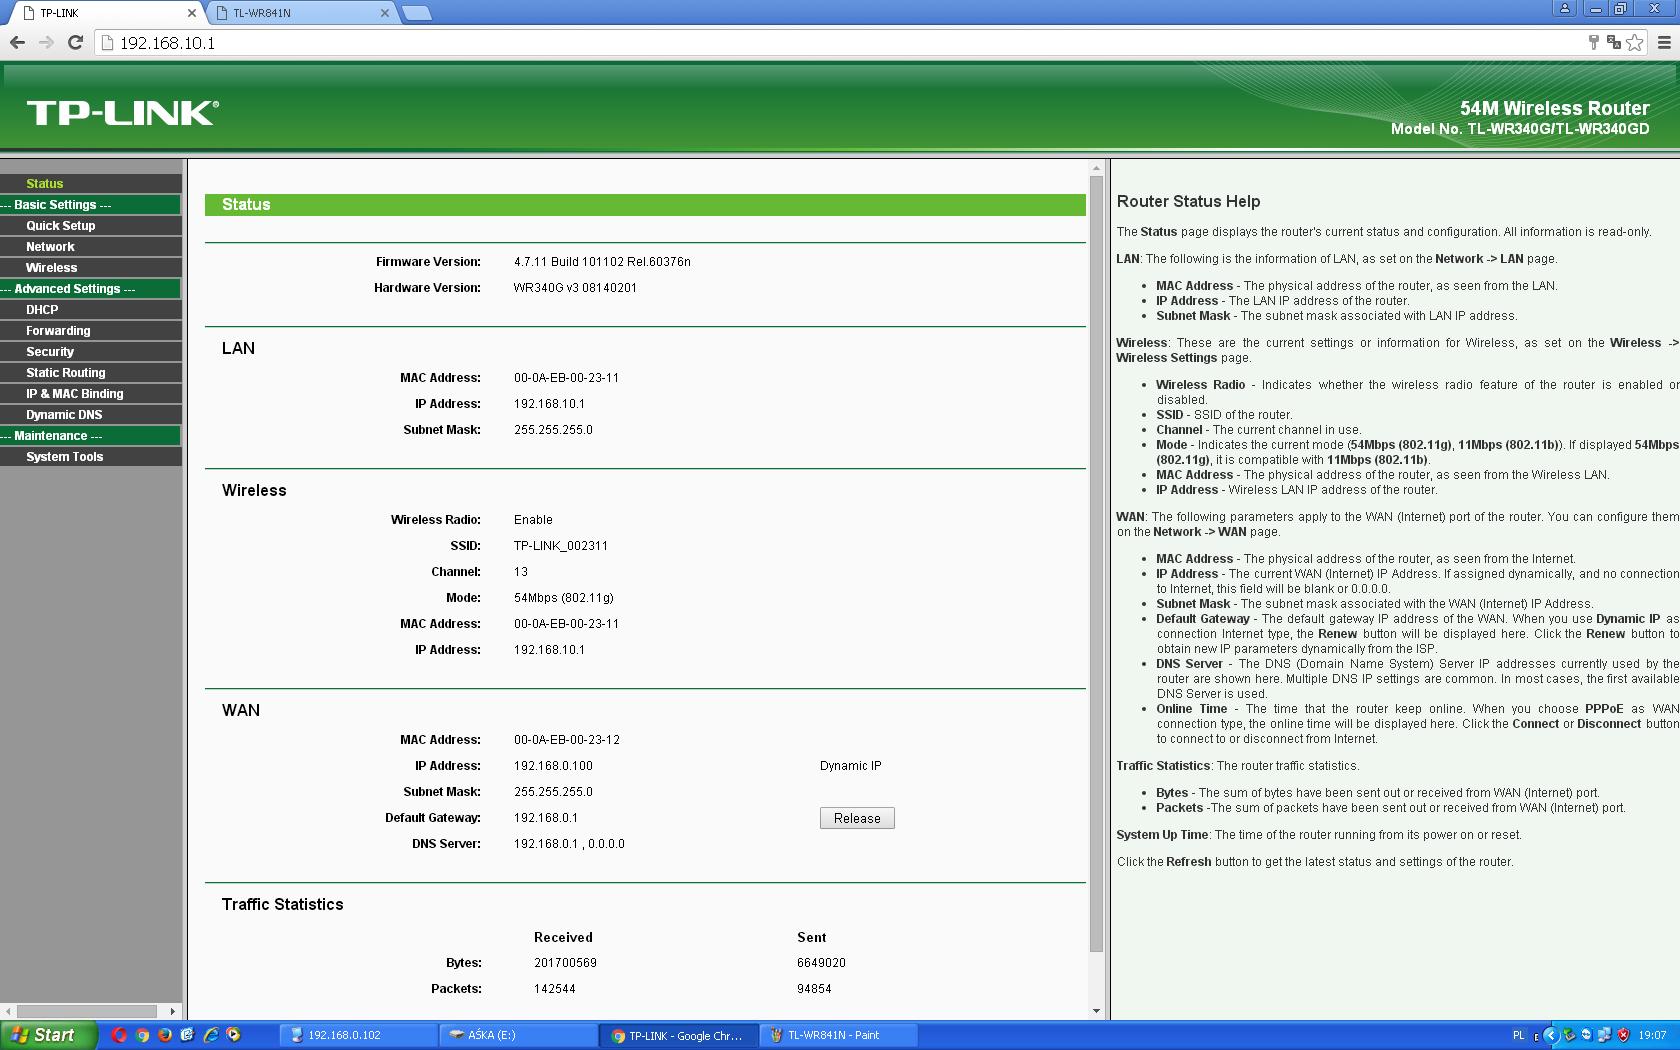The image size is (1680, 1050).
Task: Open Quick Setup in the sidebar
Action: (90, 226)
